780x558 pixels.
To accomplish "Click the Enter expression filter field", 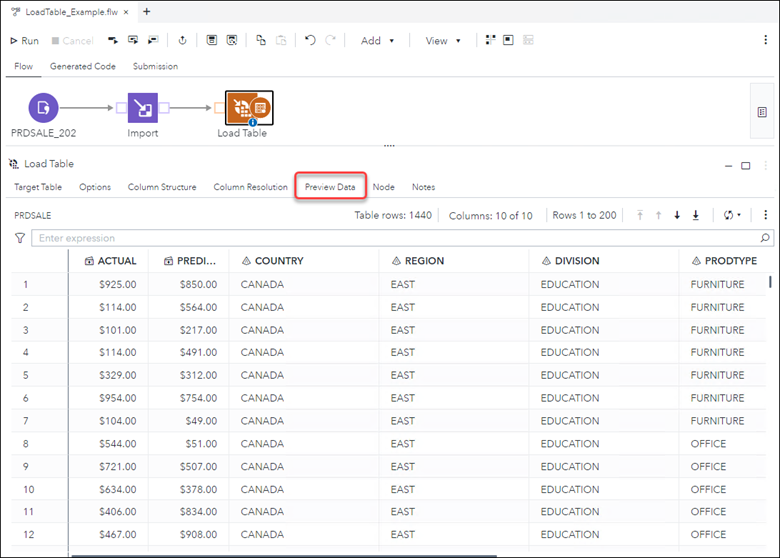I will tap(395, 238).
